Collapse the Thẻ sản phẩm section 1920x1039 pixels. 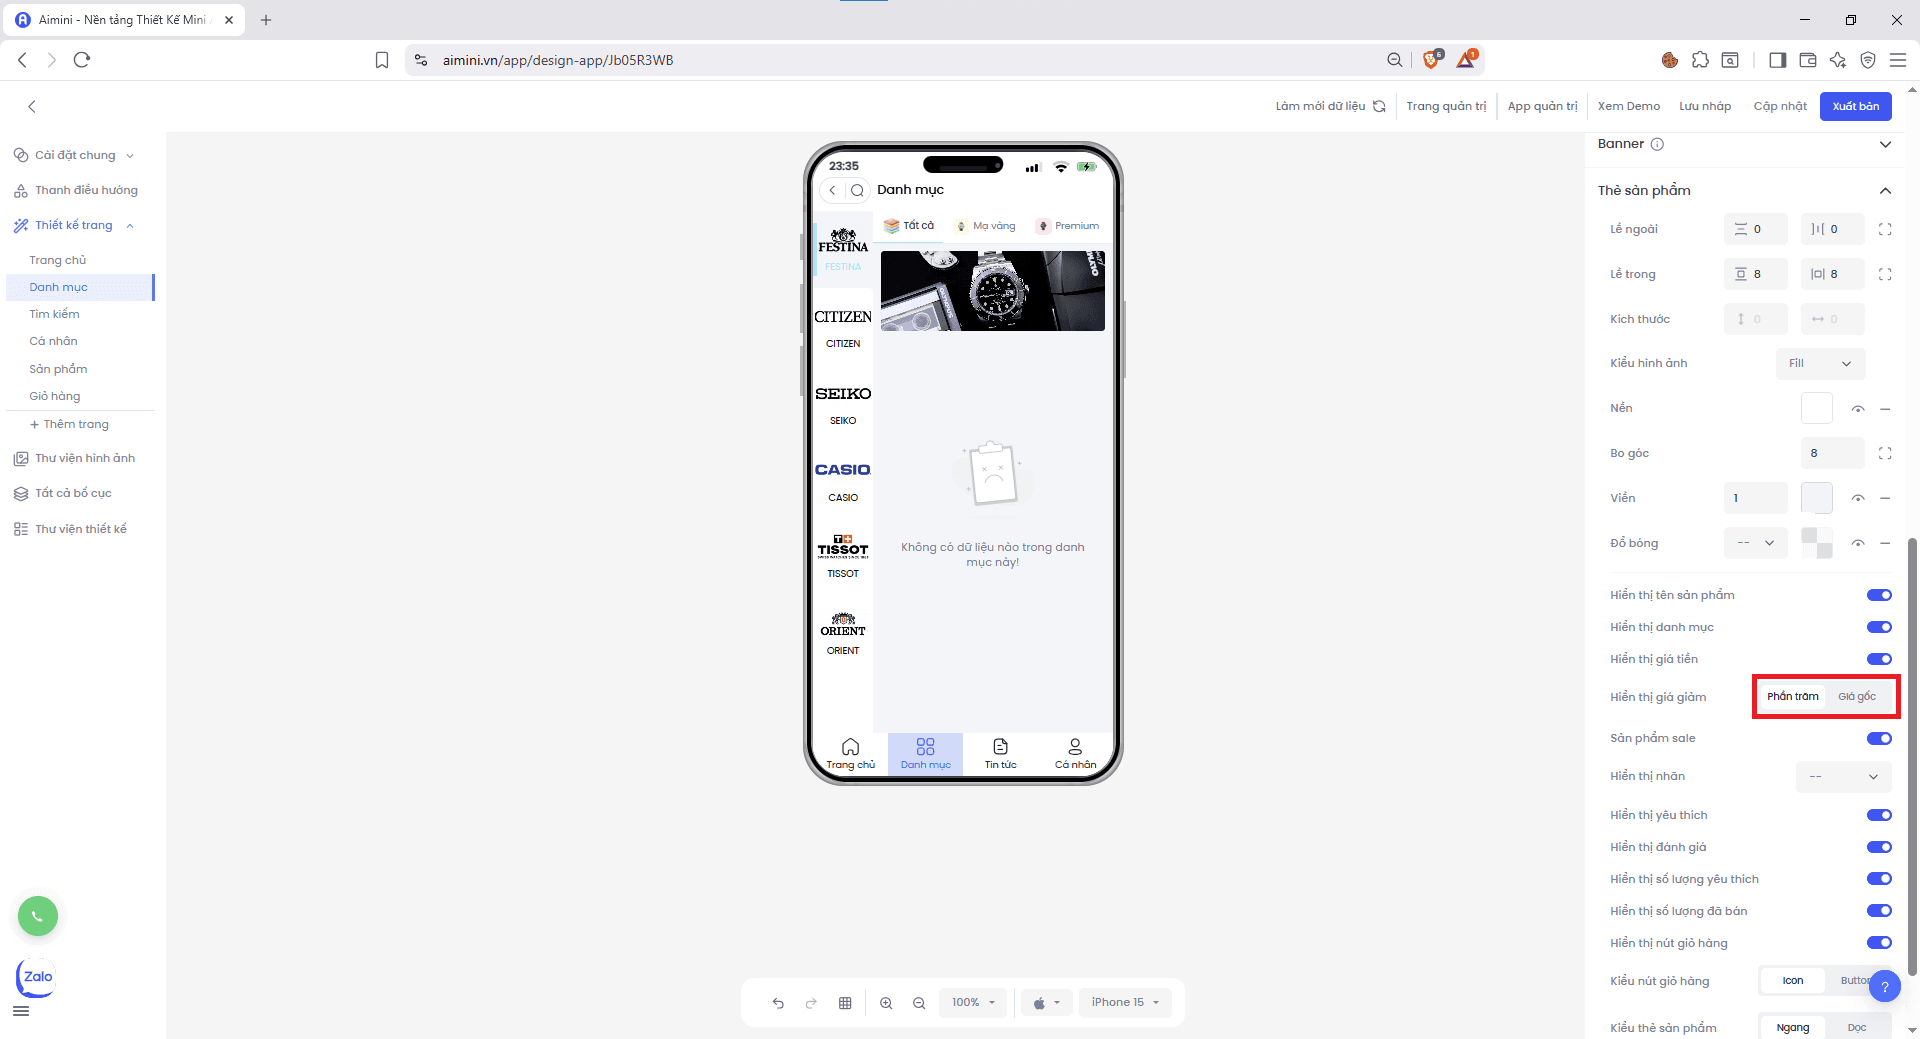[x=1885, y=191]
